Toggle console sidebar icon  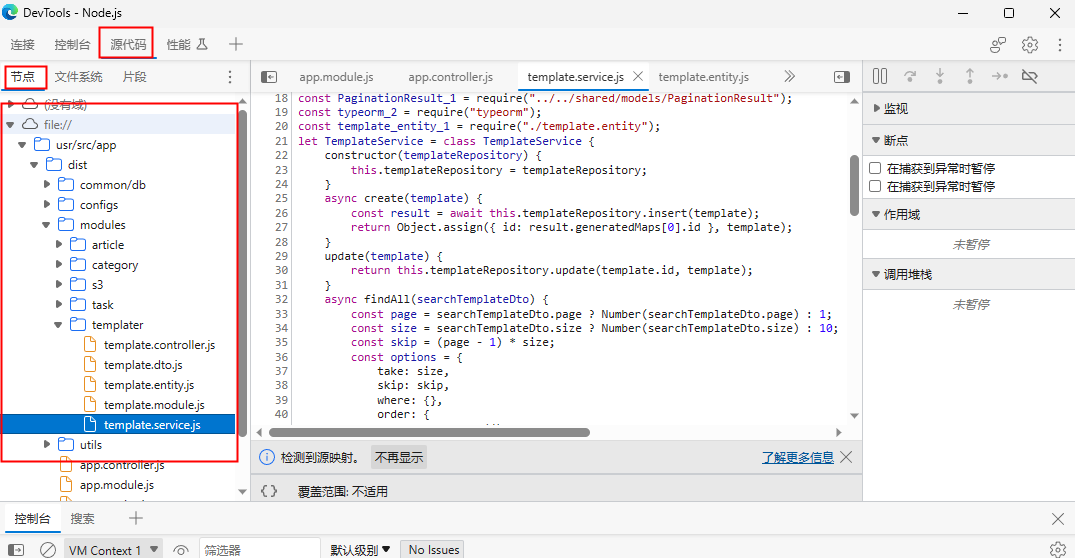tap(16, 550)
